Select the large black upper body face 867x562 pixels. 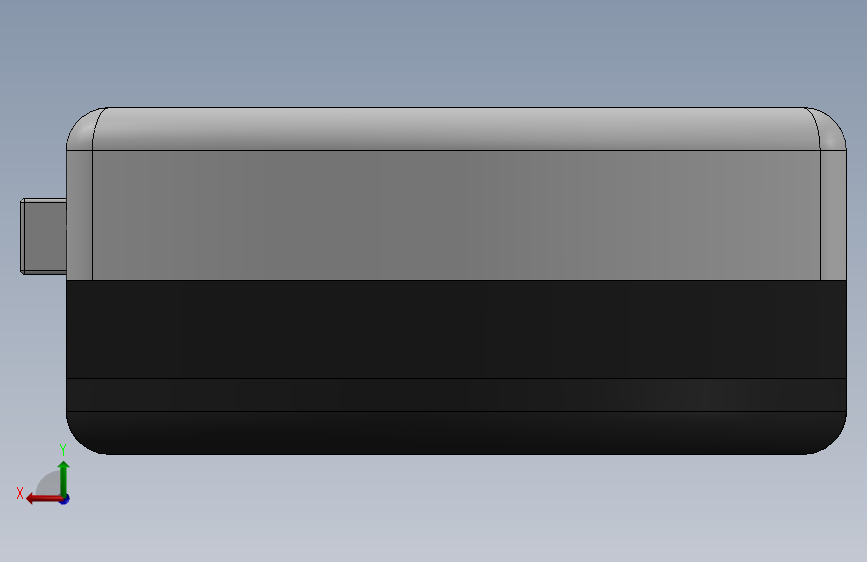456,329
